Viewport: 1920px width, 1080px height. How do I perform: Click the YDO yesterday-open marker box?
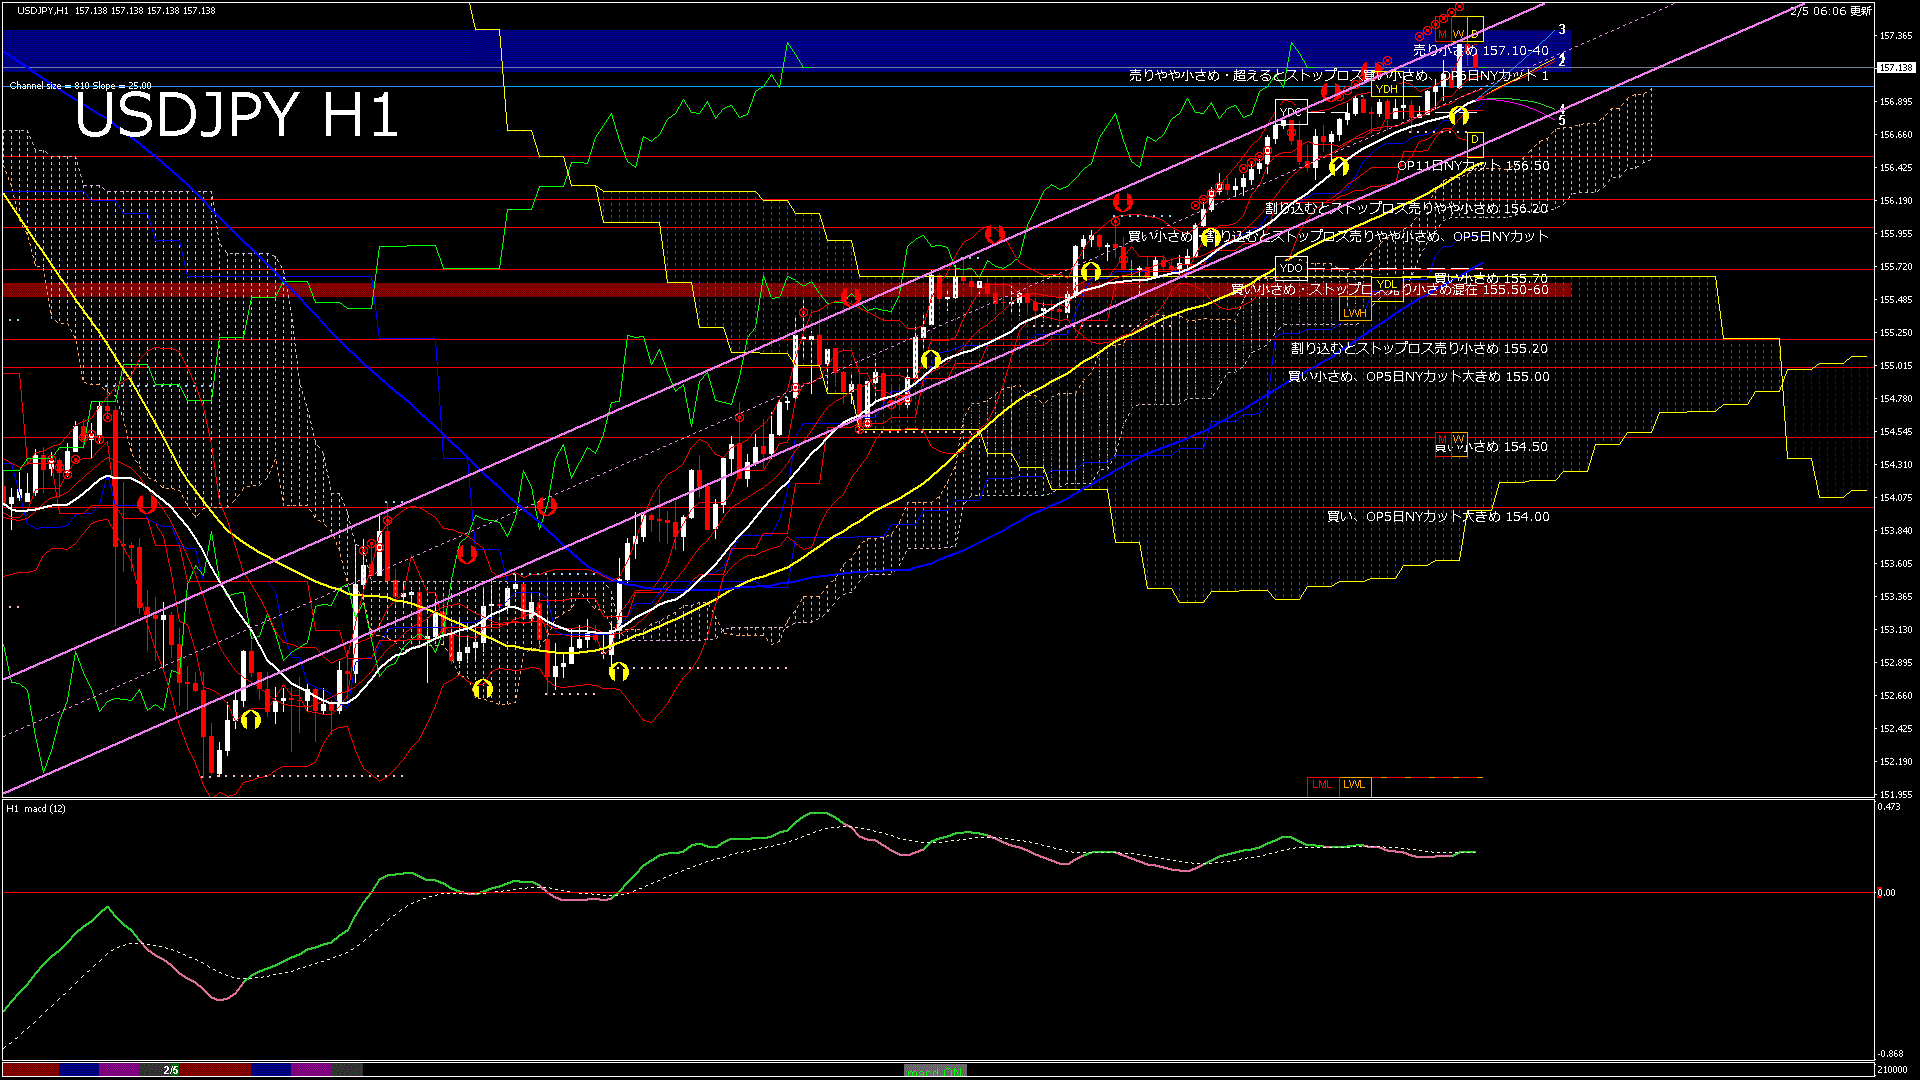click(x=1291, y=268)
